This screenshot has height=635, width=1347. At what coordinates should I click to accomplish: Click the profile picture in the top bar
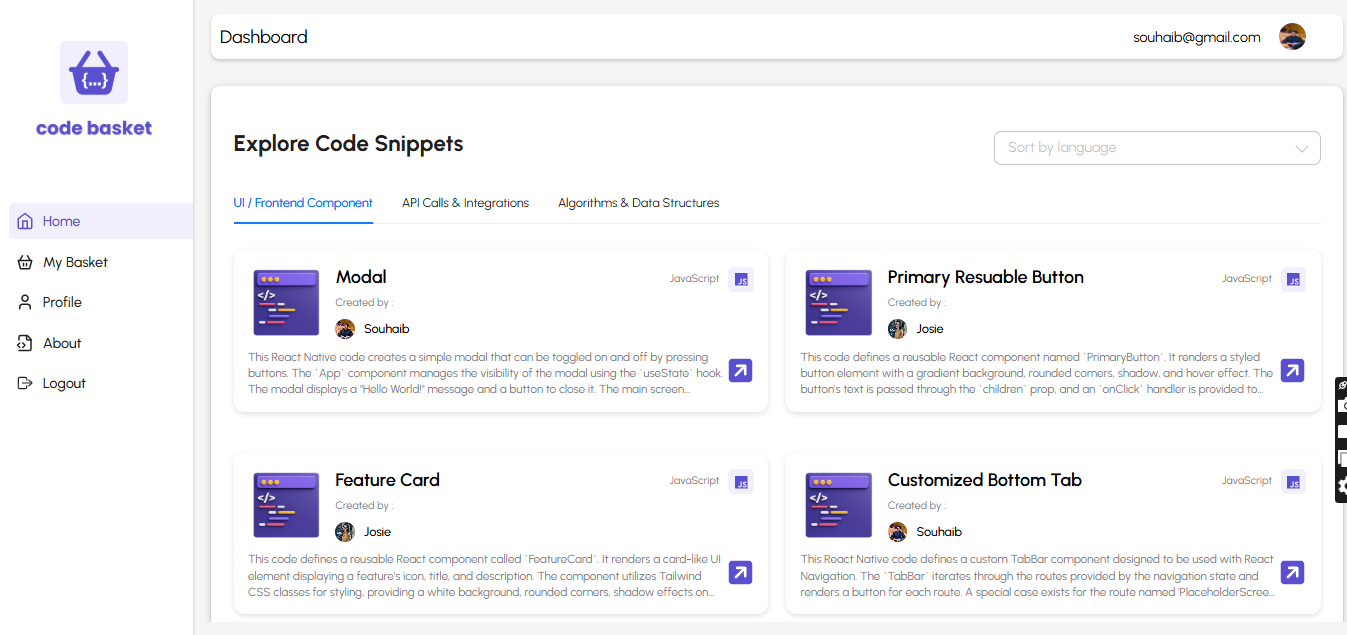coord(1292,36)
